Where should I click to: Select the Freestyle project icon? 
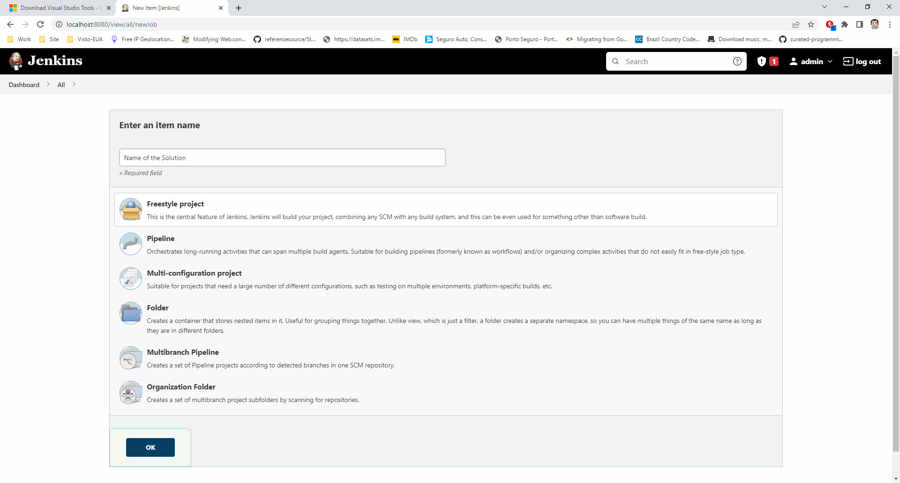(x=130, y=208)
